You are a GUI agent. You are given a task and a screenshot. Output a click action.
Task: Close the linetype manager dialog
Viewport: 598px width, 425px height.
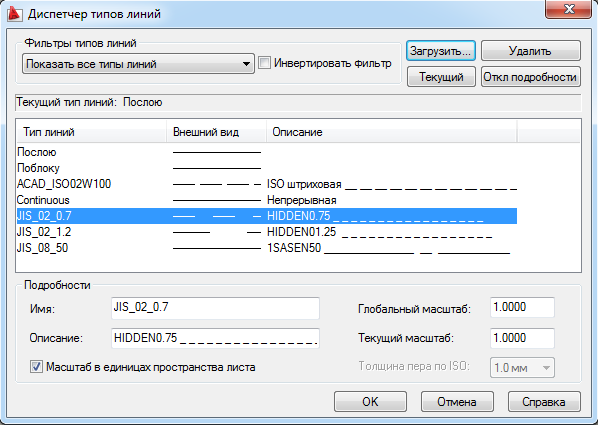(x=569, y=9)
